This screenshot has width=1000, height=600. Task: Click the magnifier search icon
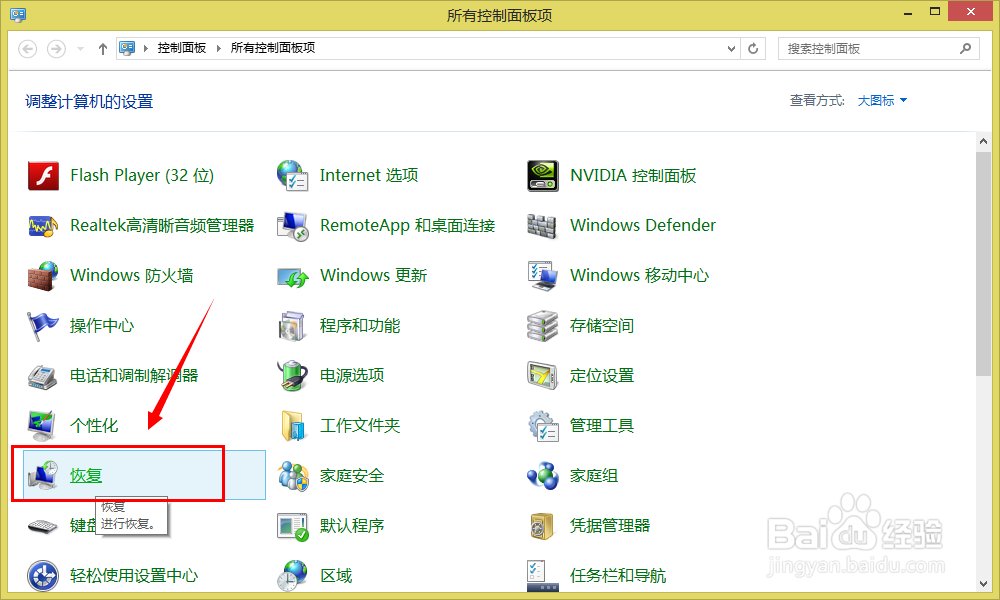click(966, 48)
